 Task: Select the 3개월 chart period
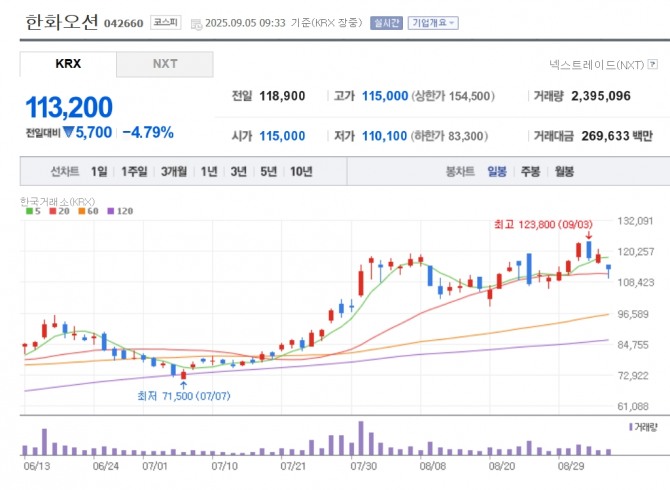tap(174, 171)
